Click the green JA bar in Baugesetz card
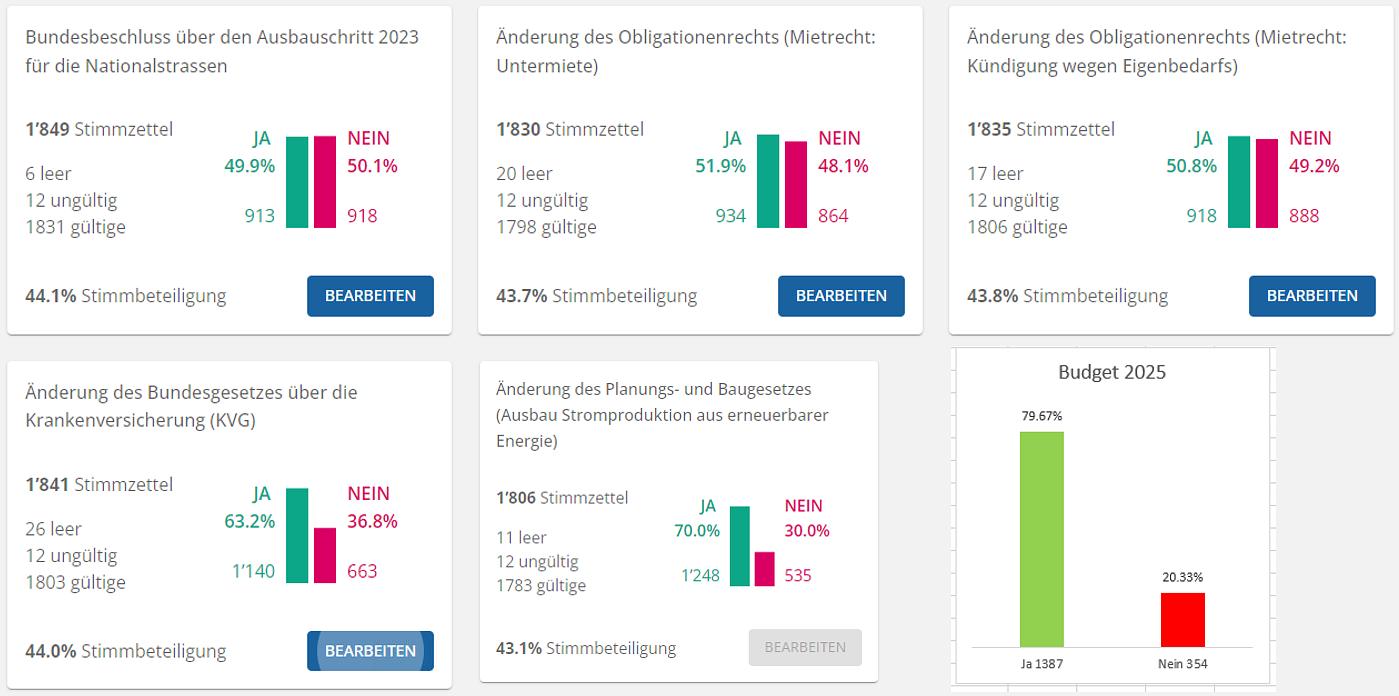The image size is (1399, 696). click(x=739, y=546)
